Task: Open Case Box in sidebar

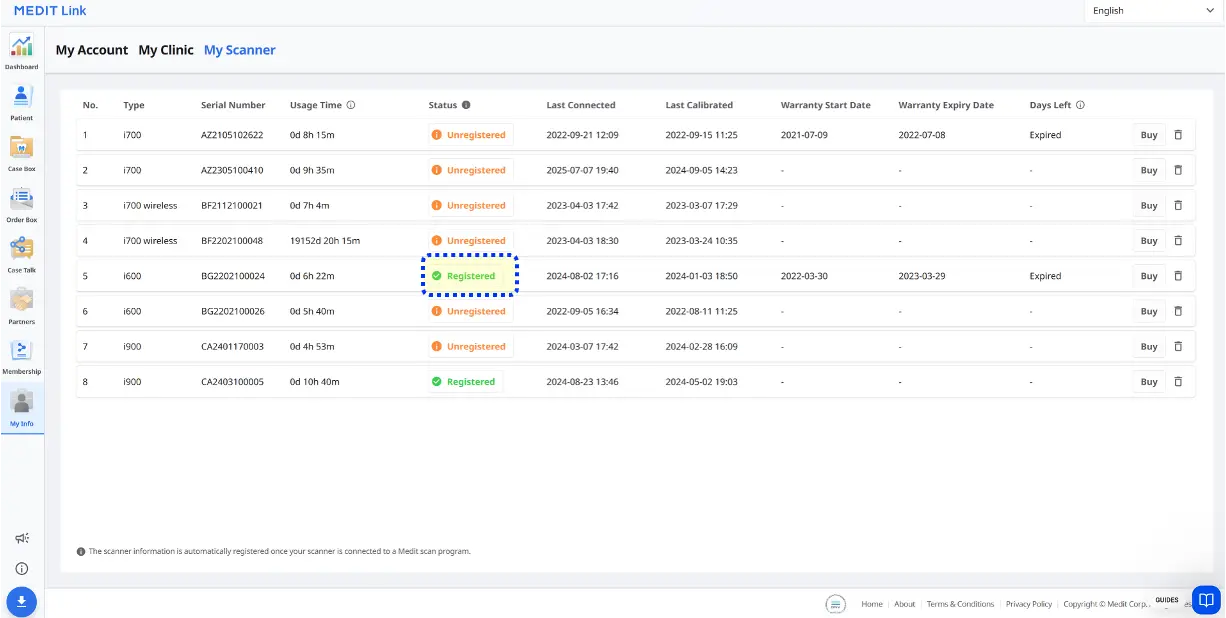Action: (21, 152)
